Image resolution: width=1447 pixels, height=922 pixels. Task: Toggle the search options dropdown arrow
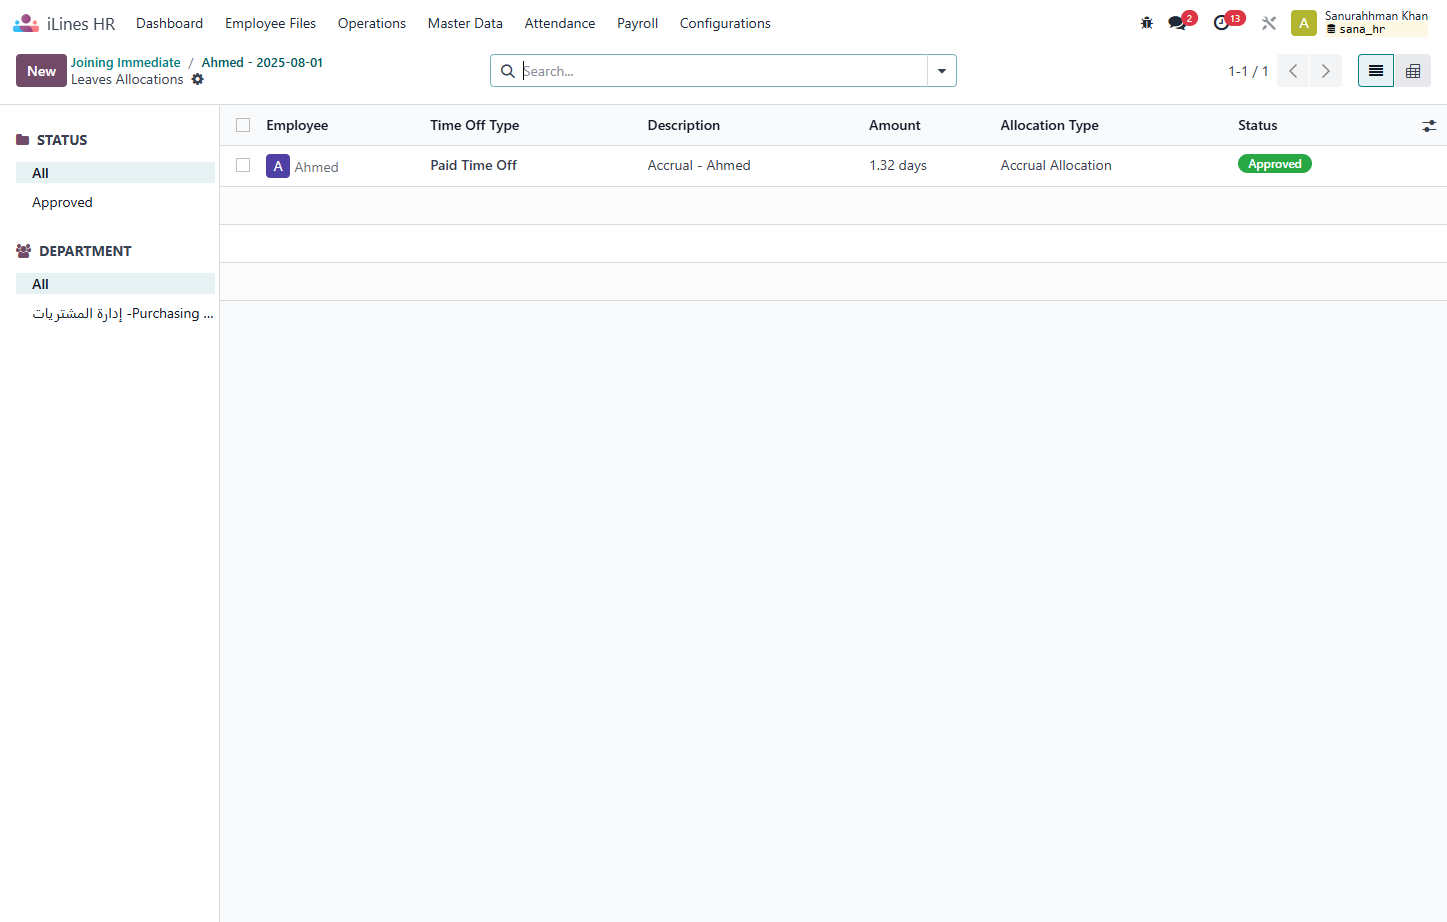click(942, 71)
